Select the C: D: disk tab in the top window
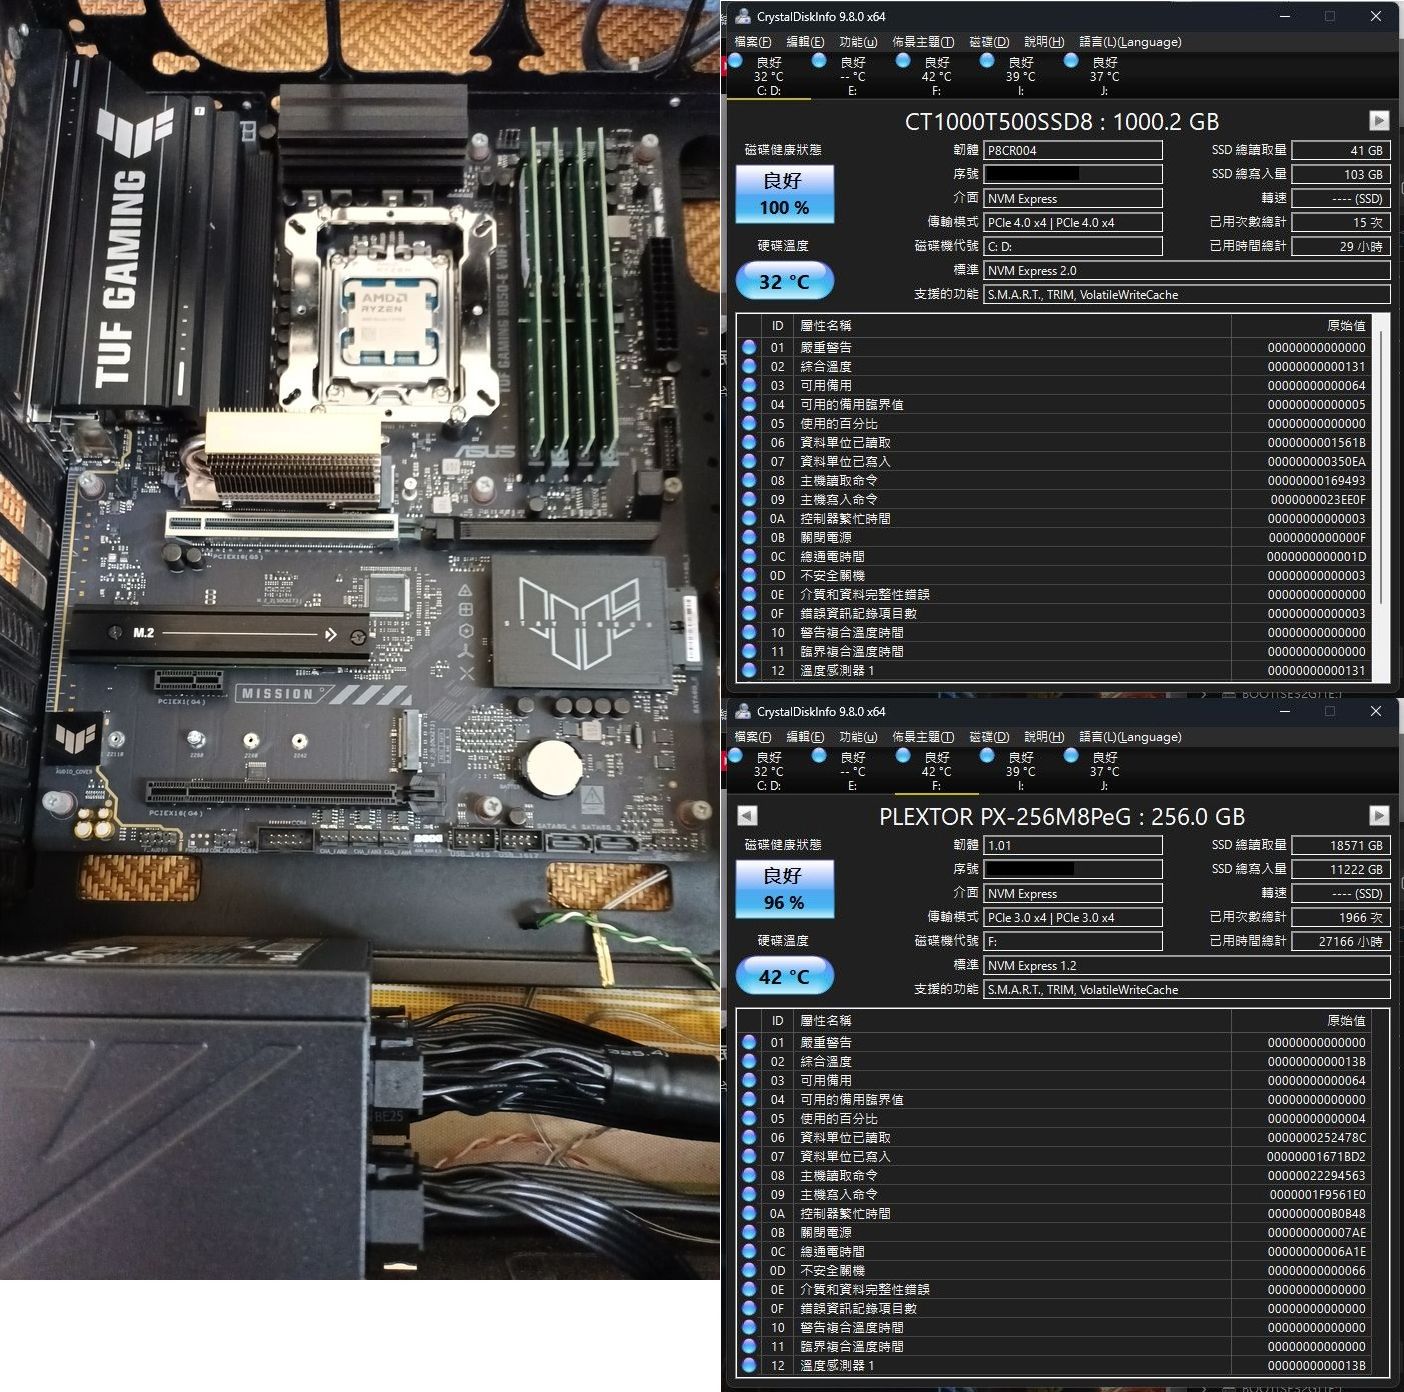 768,76
